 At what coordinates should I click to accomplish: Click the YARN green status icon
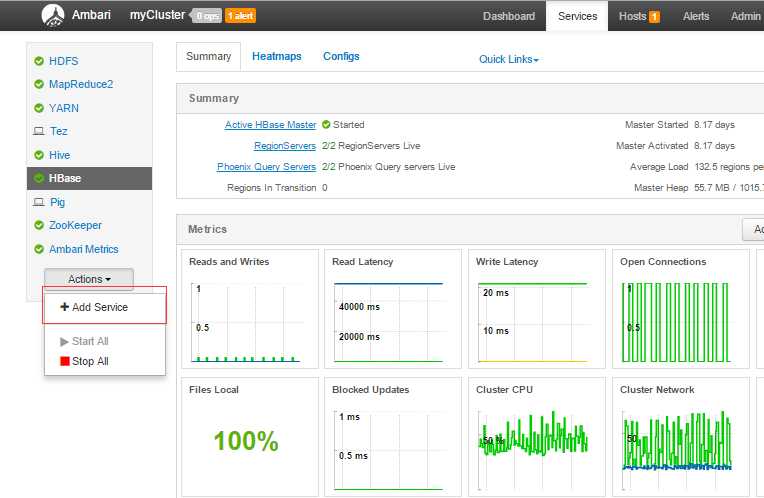point(39,108)
